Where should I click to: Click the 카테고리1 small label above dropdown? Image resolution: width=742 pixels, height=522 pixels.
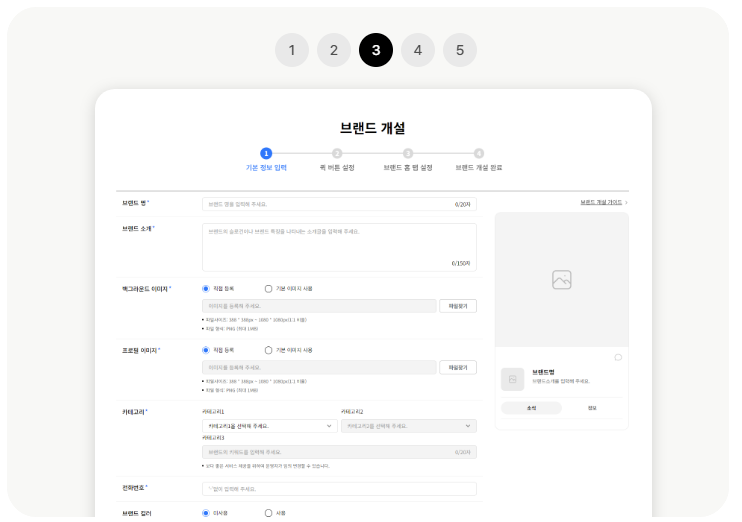(x=213, y=412)
